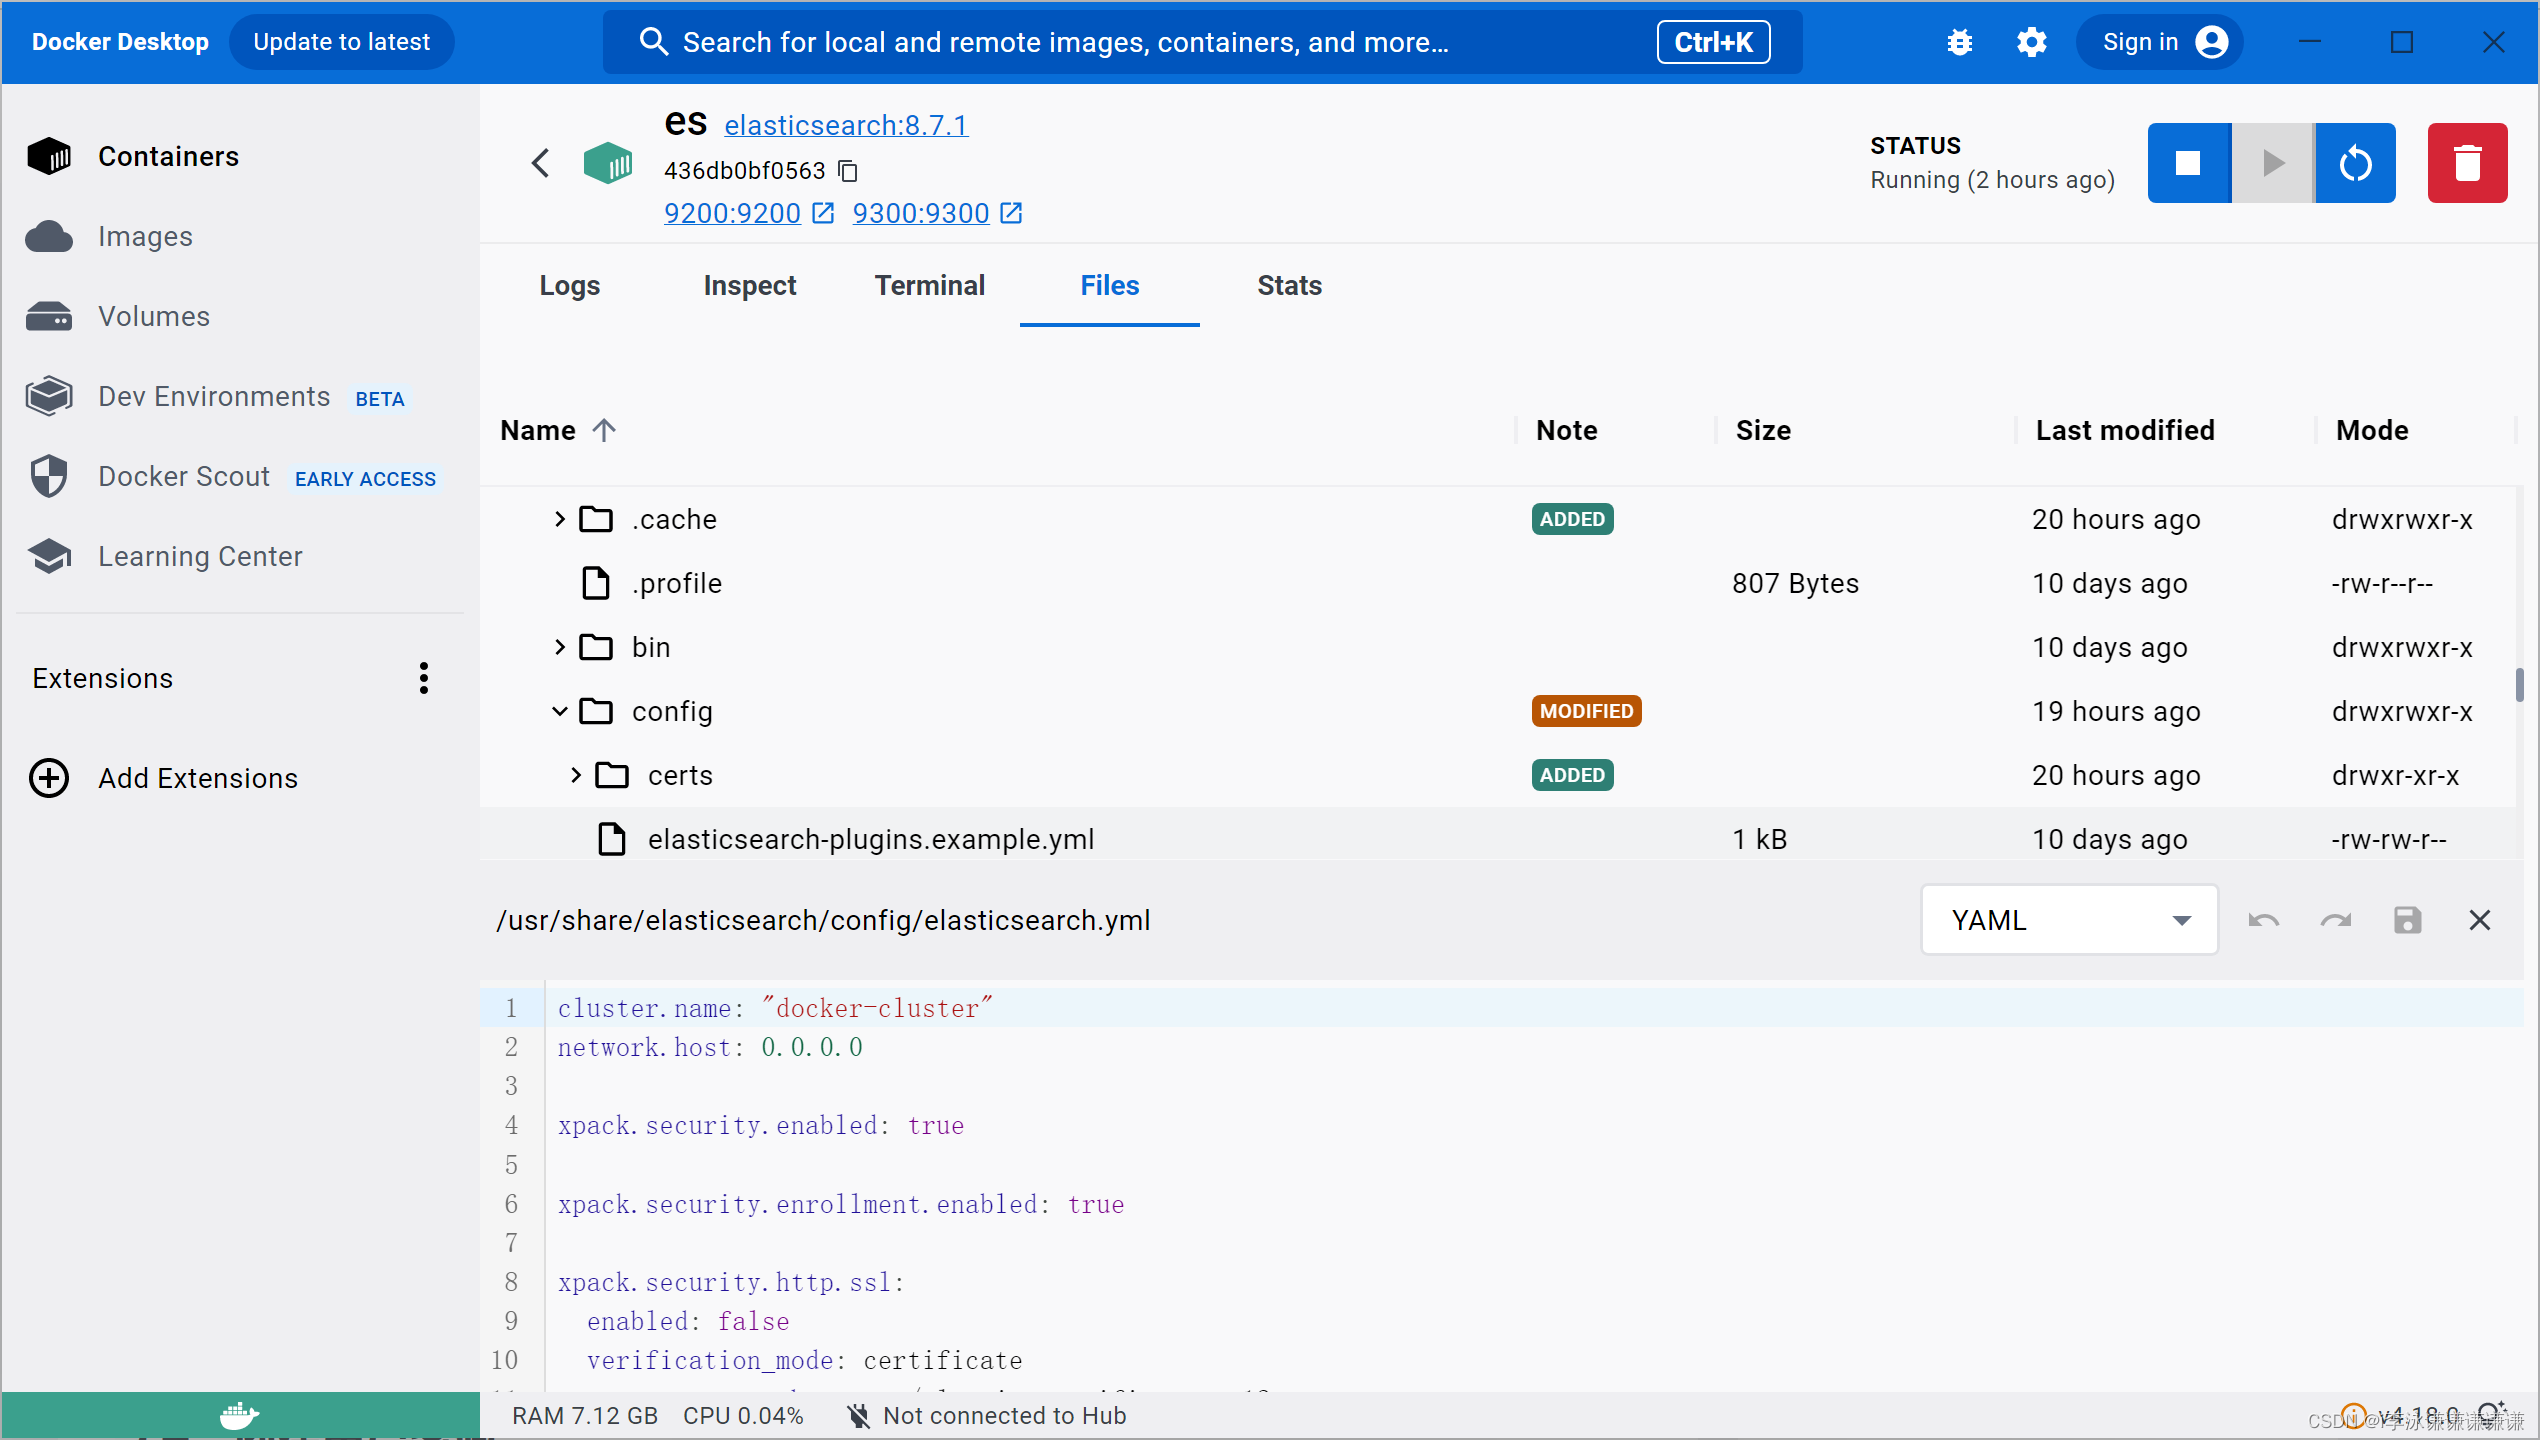Restart the es container
The height and width of the screenshot is (1440, 2540).
click(x=2355, y=162)
